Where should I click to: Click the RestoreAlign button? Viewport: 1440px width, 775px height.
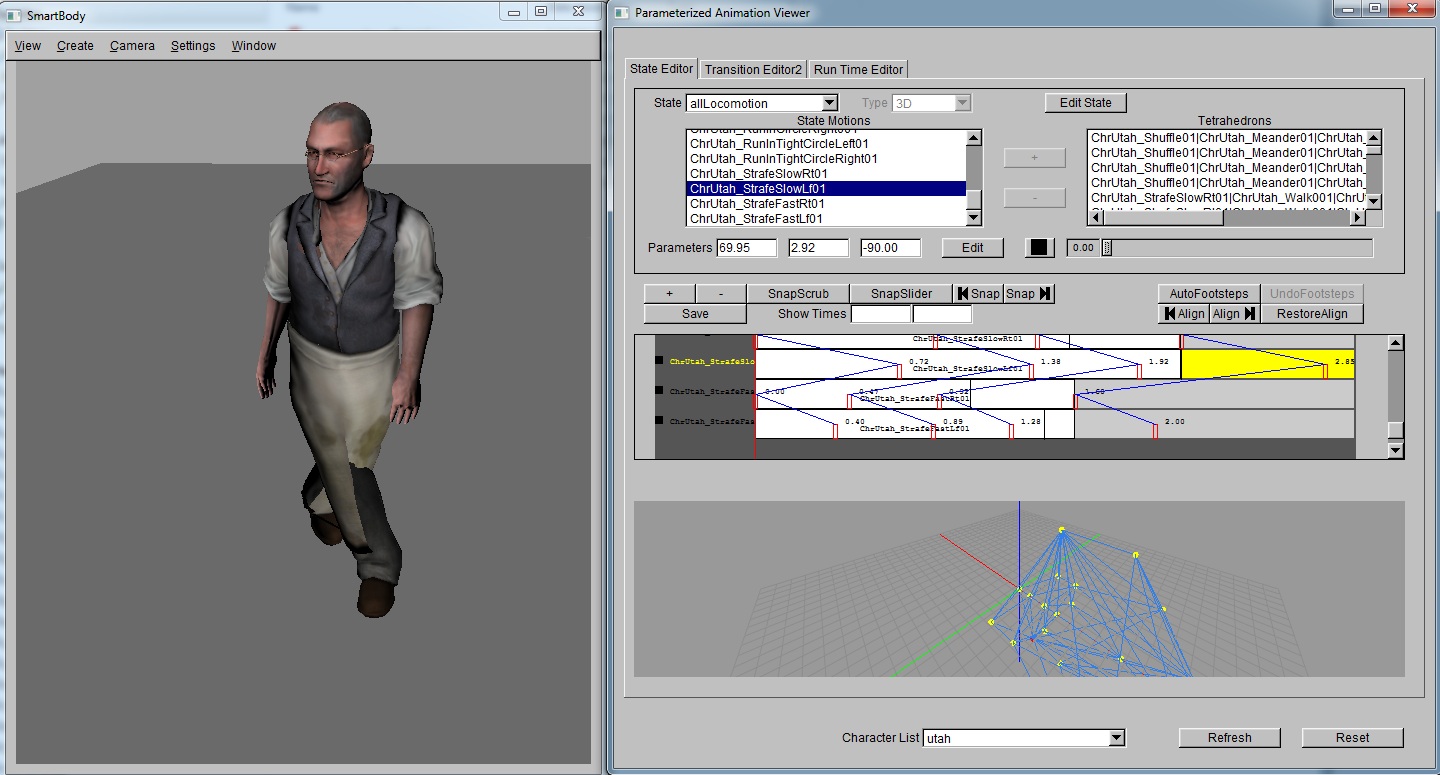[x=1312, y=314]
